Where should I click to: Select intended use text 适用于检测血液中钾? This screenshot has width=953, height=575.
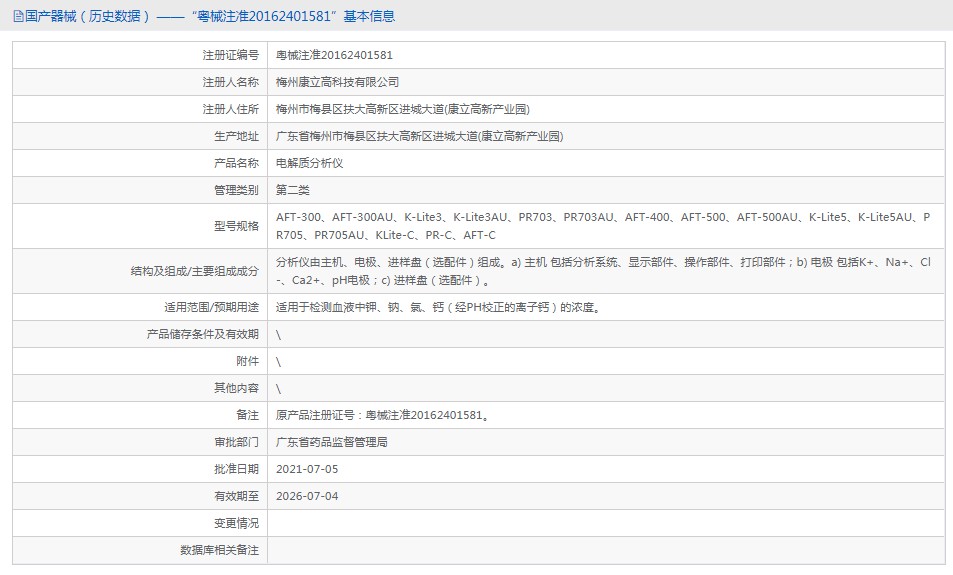[438, 308]
